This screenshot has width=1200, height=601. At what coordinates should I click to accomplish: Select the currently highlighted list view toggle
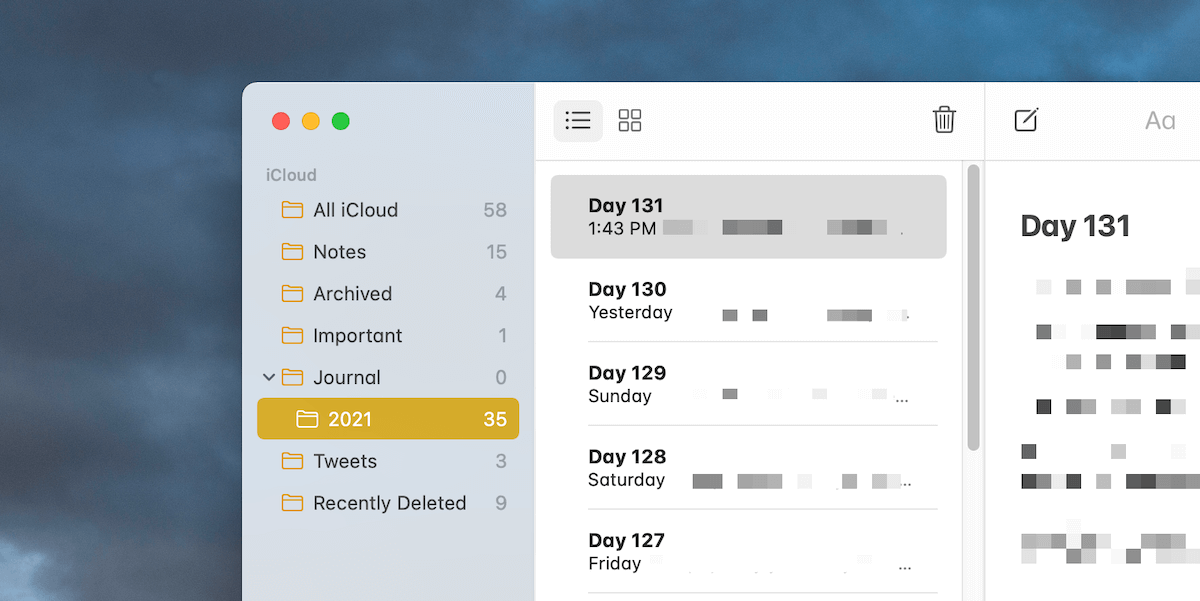577,120
